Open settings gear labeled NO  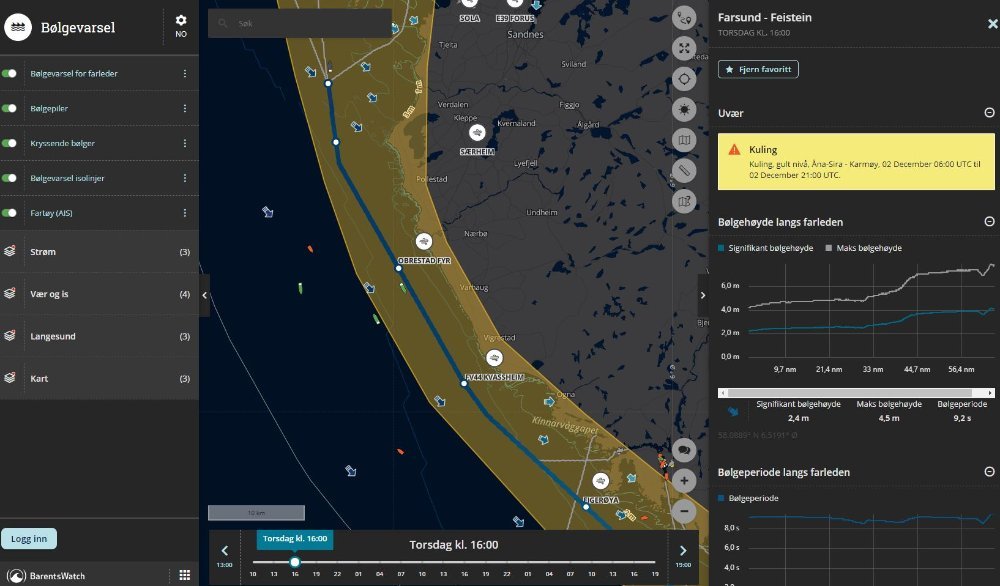[181, 26]
